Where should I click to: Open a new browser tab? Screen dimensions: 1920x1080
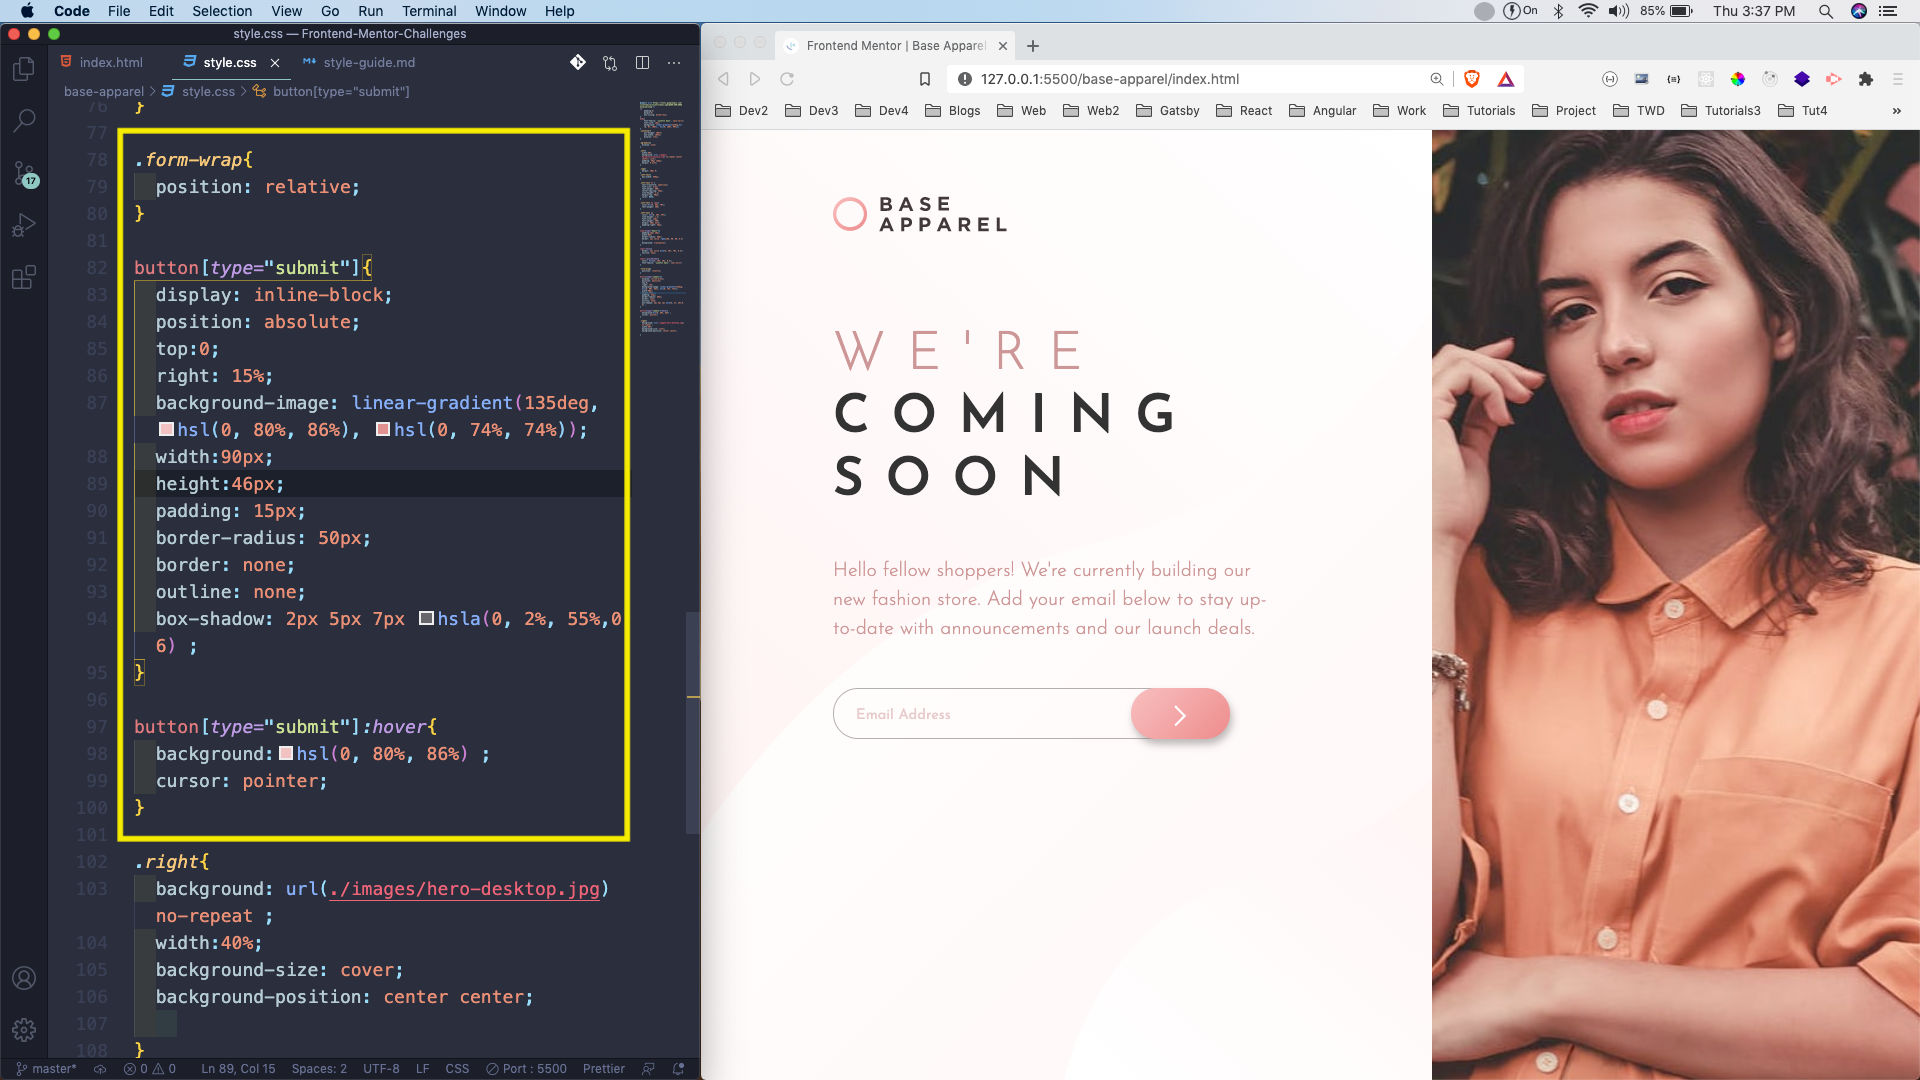(1033, 46)
